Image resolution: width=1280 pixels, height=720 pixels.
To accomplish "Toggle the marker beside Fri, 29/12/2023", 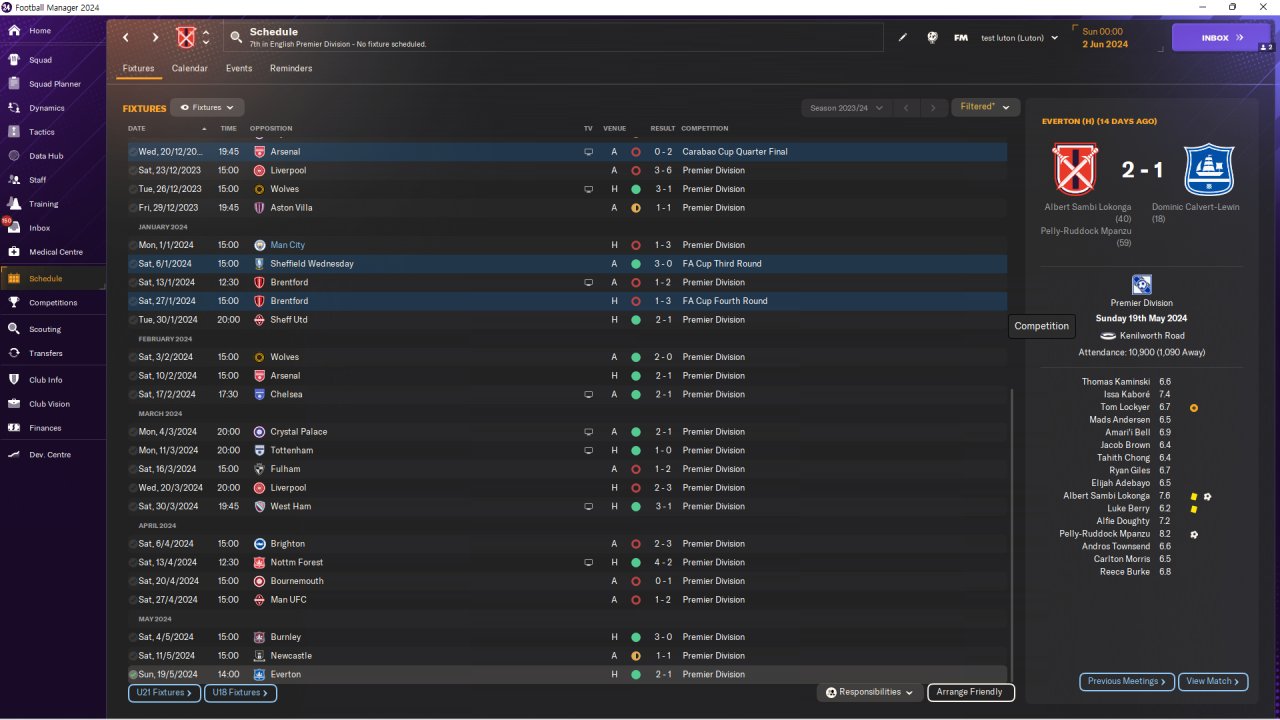I will tap(133, 208).
